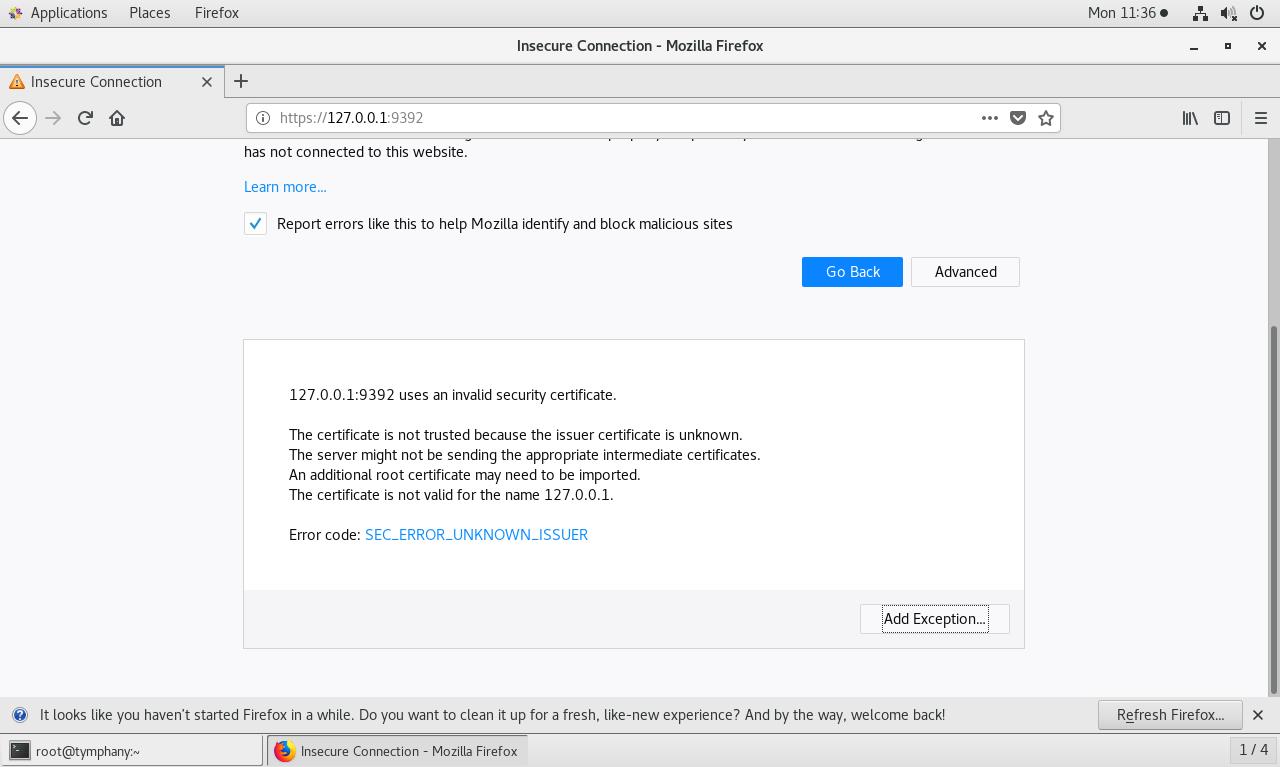
Task: Click the vertical page scrollbar
Action: pos(1273,508)
